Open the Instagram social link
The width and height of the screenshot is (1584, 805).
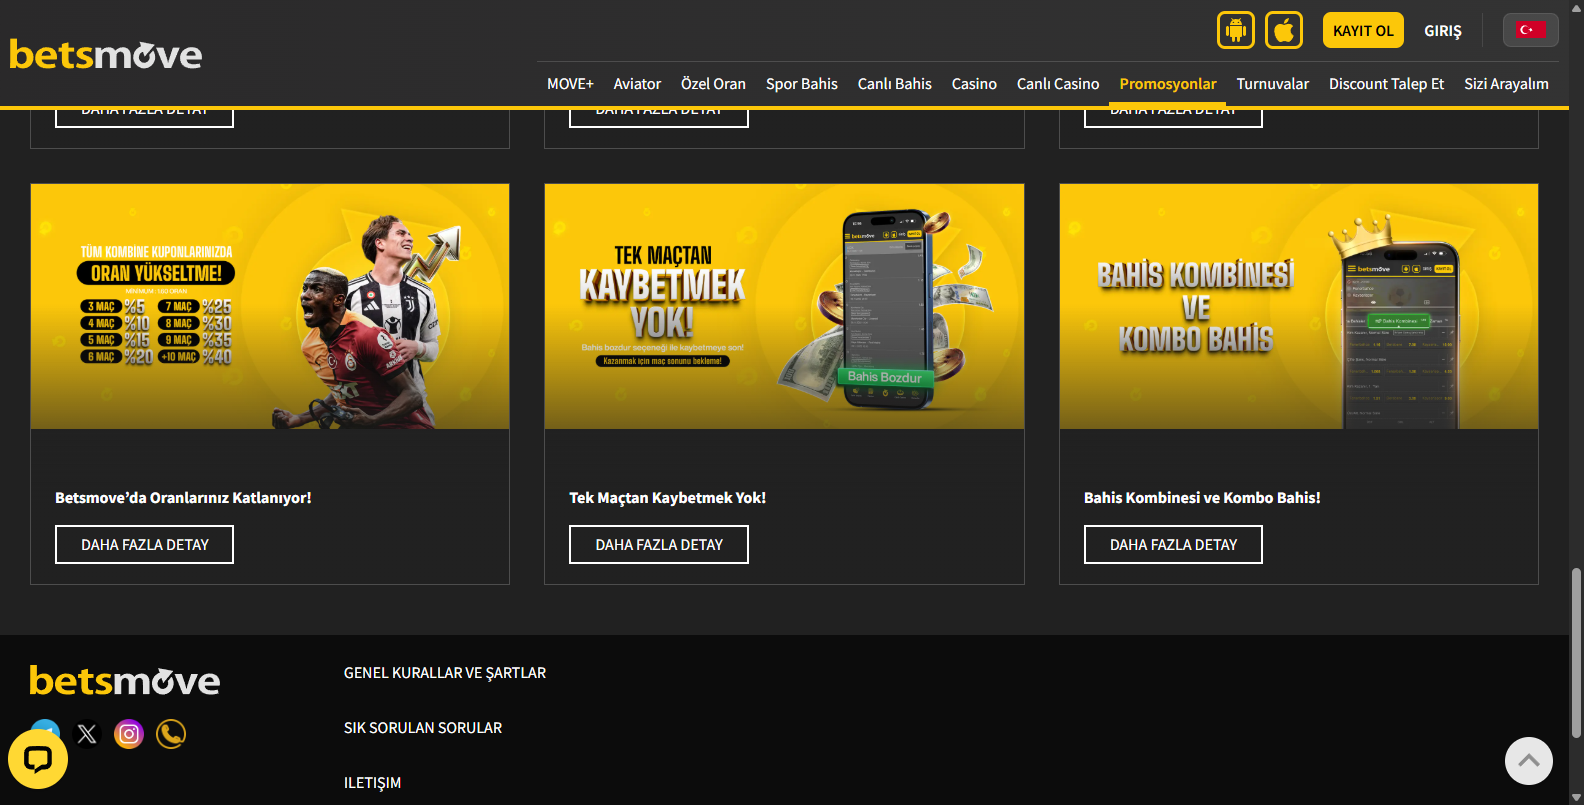129,734
